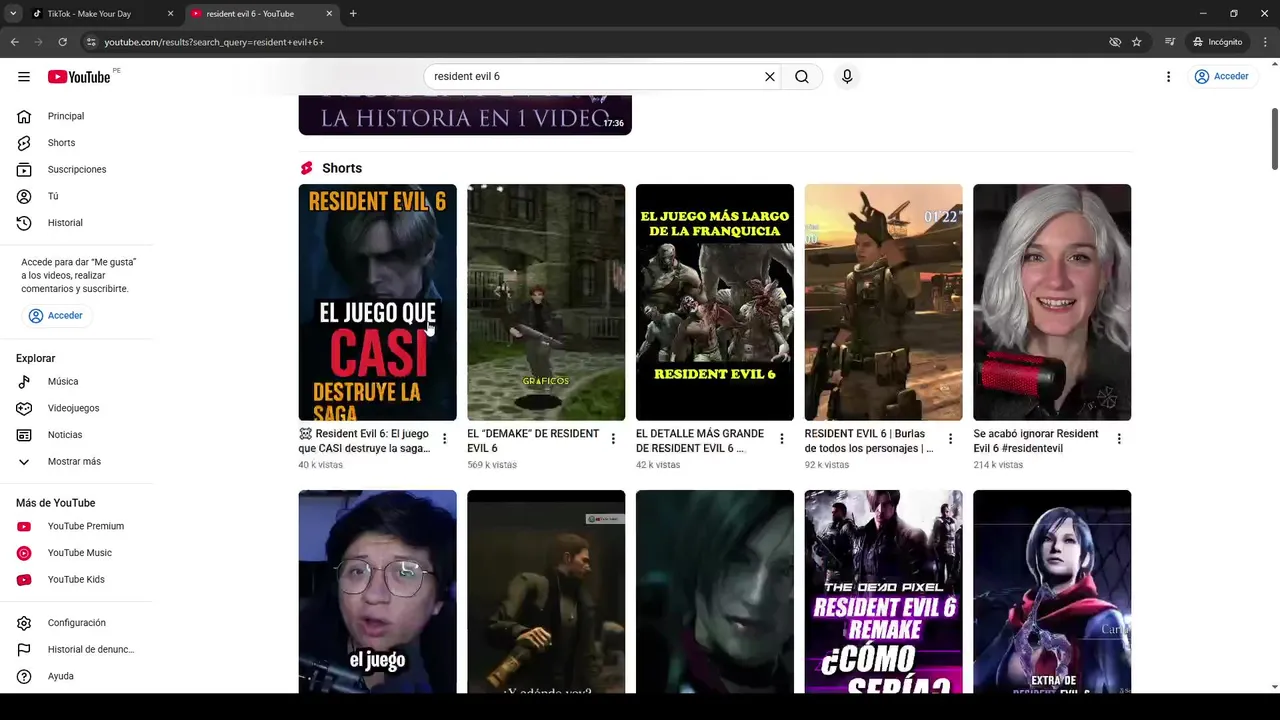Open YouTube Music link

tap(77, 553)
